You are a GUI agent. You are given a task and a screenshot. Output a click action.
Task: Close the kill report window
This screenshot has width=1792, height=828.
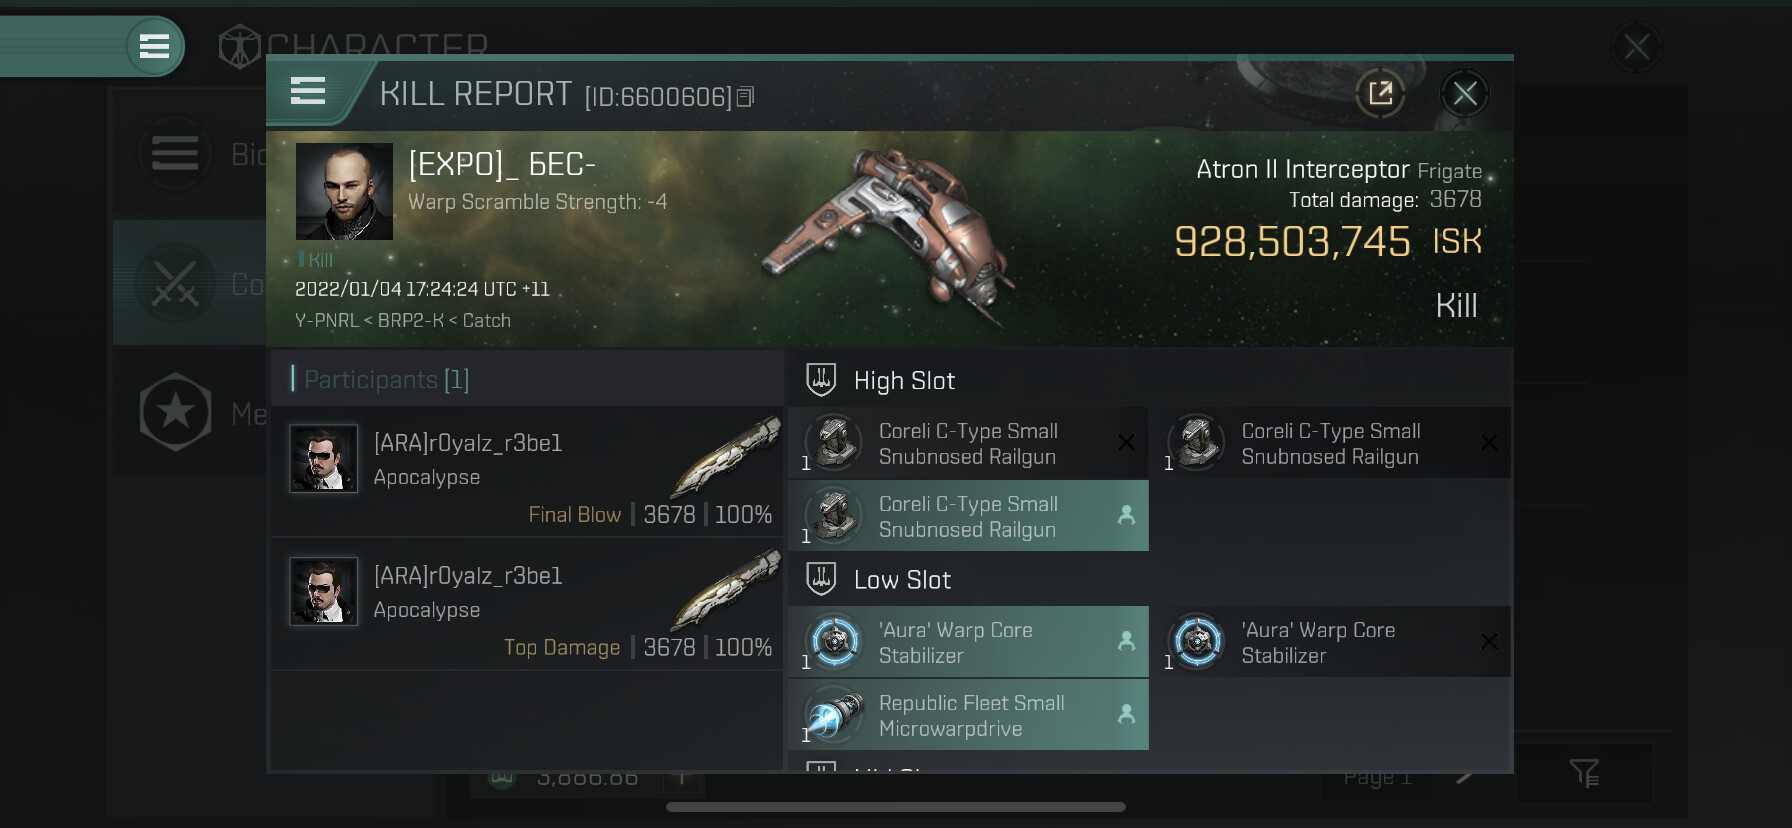point(1465,94)
